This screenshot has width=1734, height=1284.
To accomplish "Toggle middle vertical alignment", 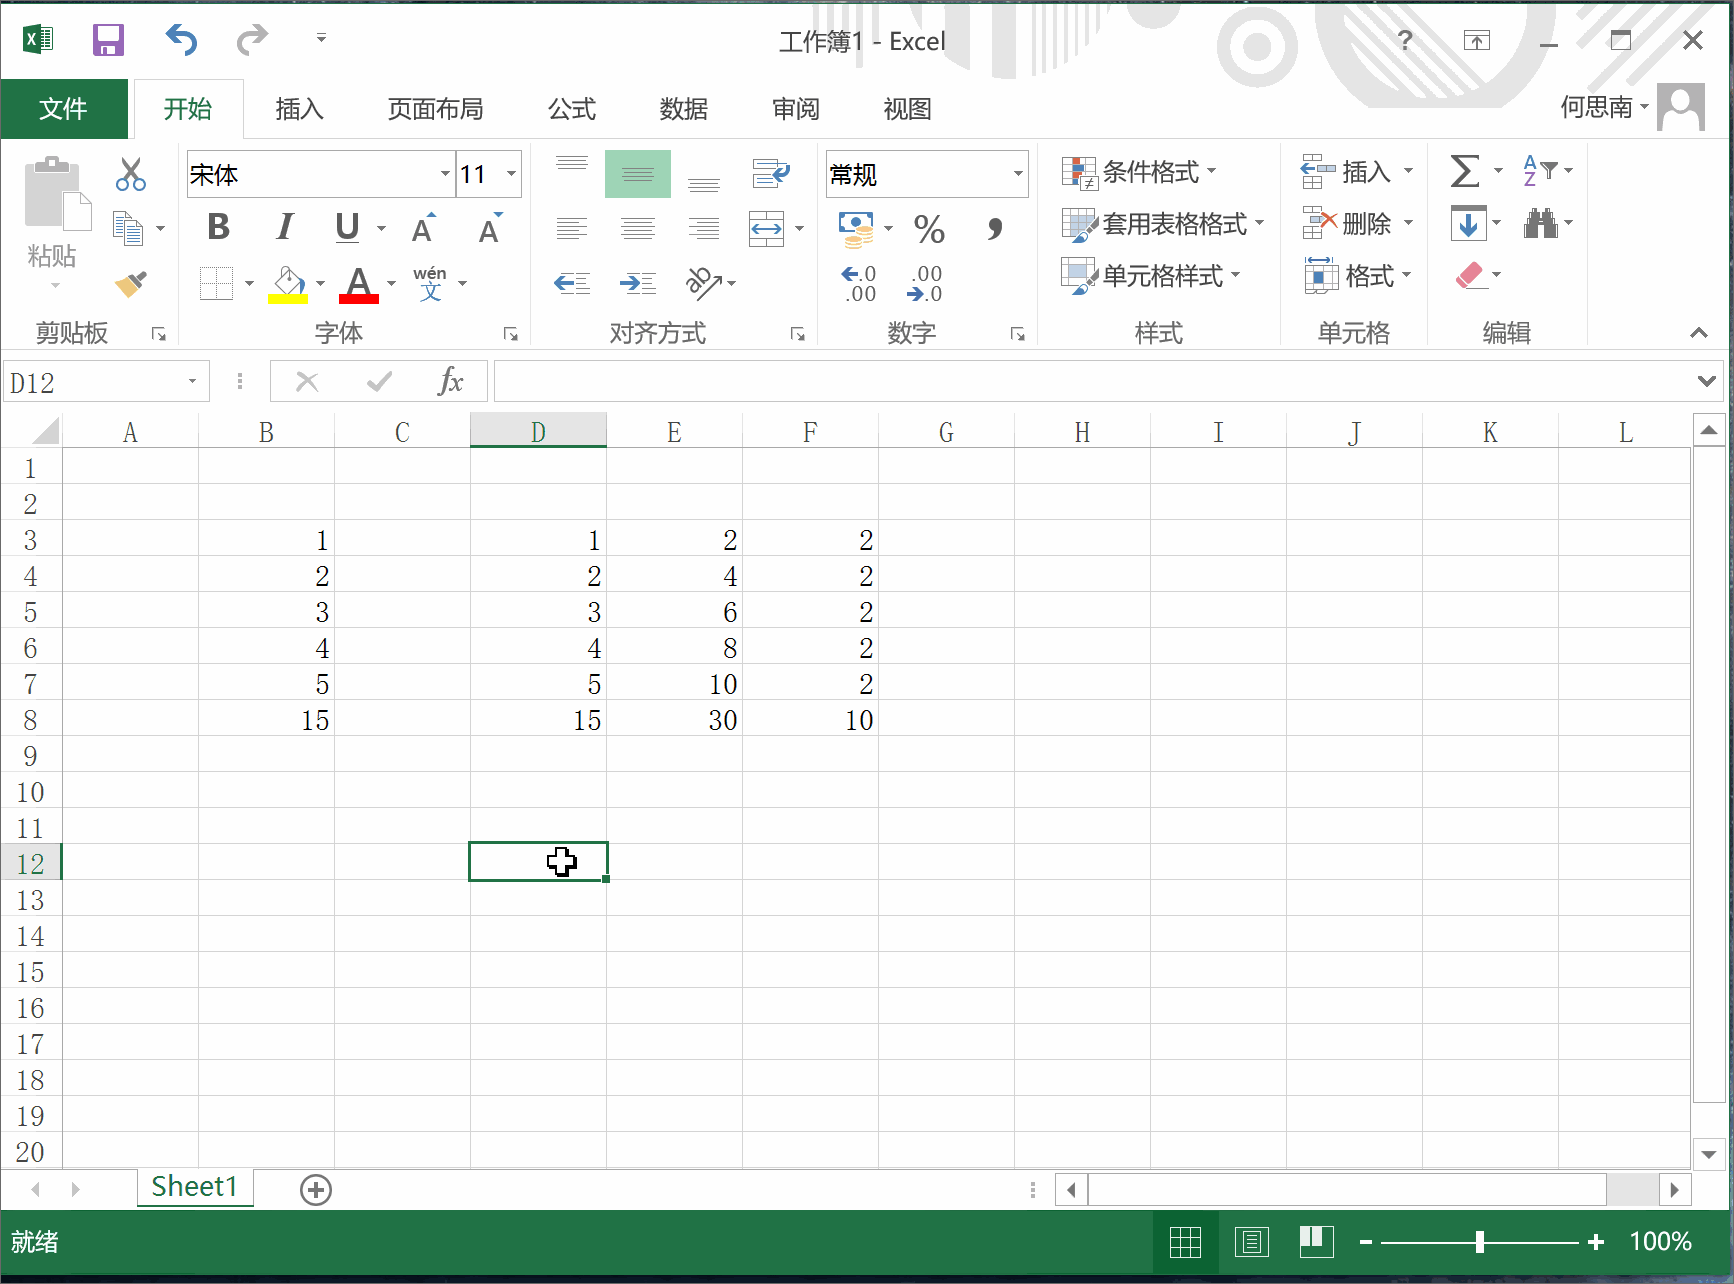I will click(637, 174).
